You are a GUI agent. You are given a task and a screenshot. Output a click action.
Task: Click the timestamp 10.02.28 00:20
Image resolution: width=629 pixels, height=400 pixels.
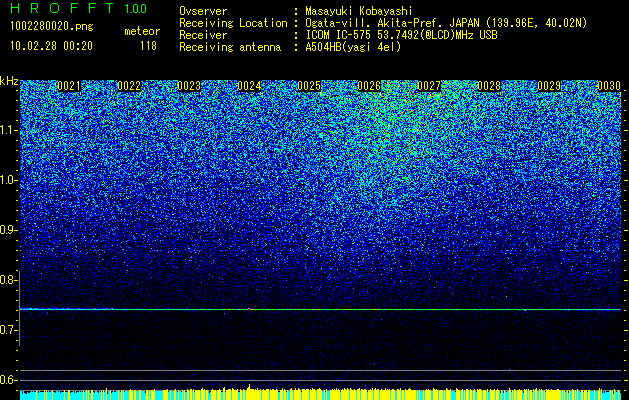[x=51, y=46]
